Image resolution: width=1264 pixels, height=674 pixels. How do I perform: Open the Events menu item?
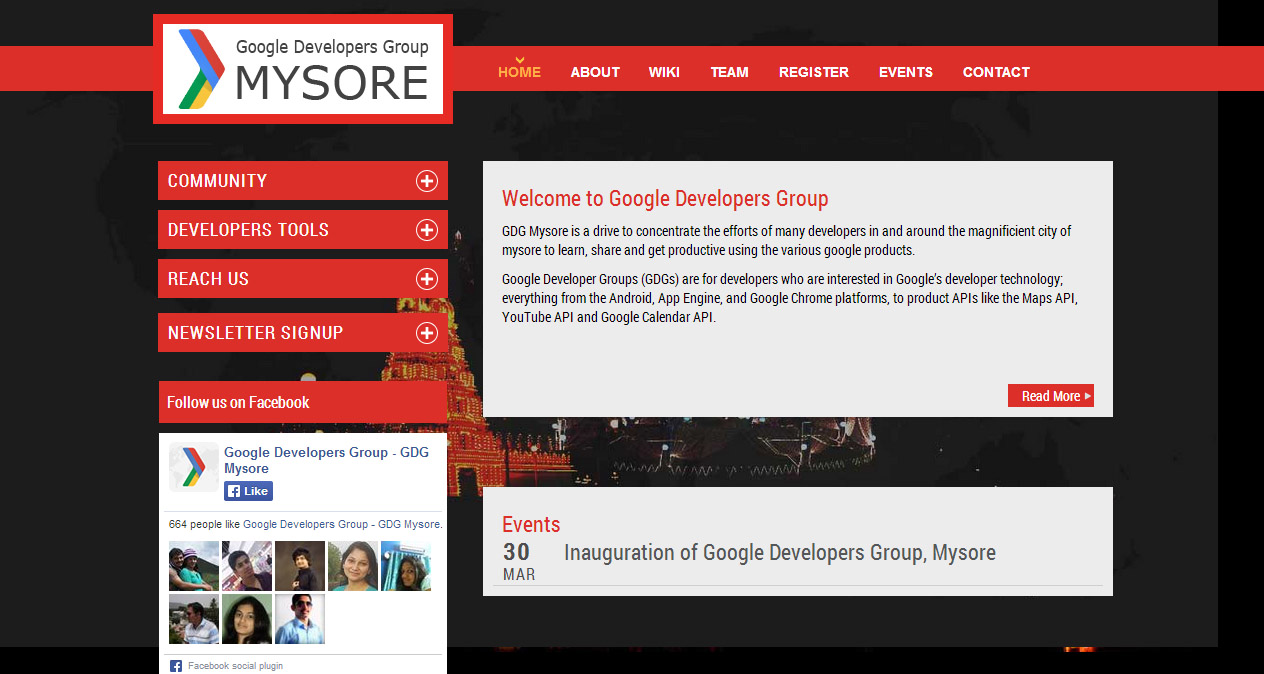pyautogui.click(x=905, y=72)
